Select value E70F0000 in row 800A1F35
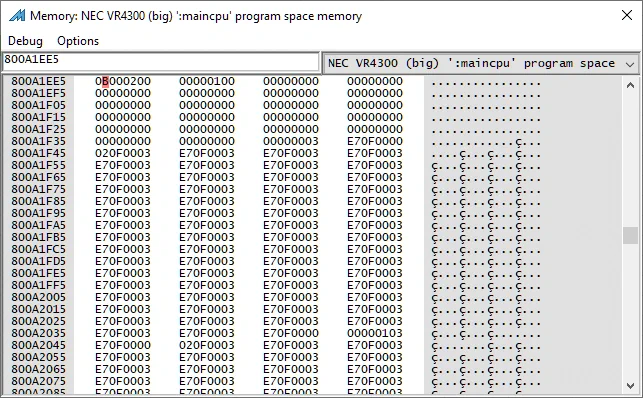The height and width of the screenshot is (398, 643). (375, 141)
